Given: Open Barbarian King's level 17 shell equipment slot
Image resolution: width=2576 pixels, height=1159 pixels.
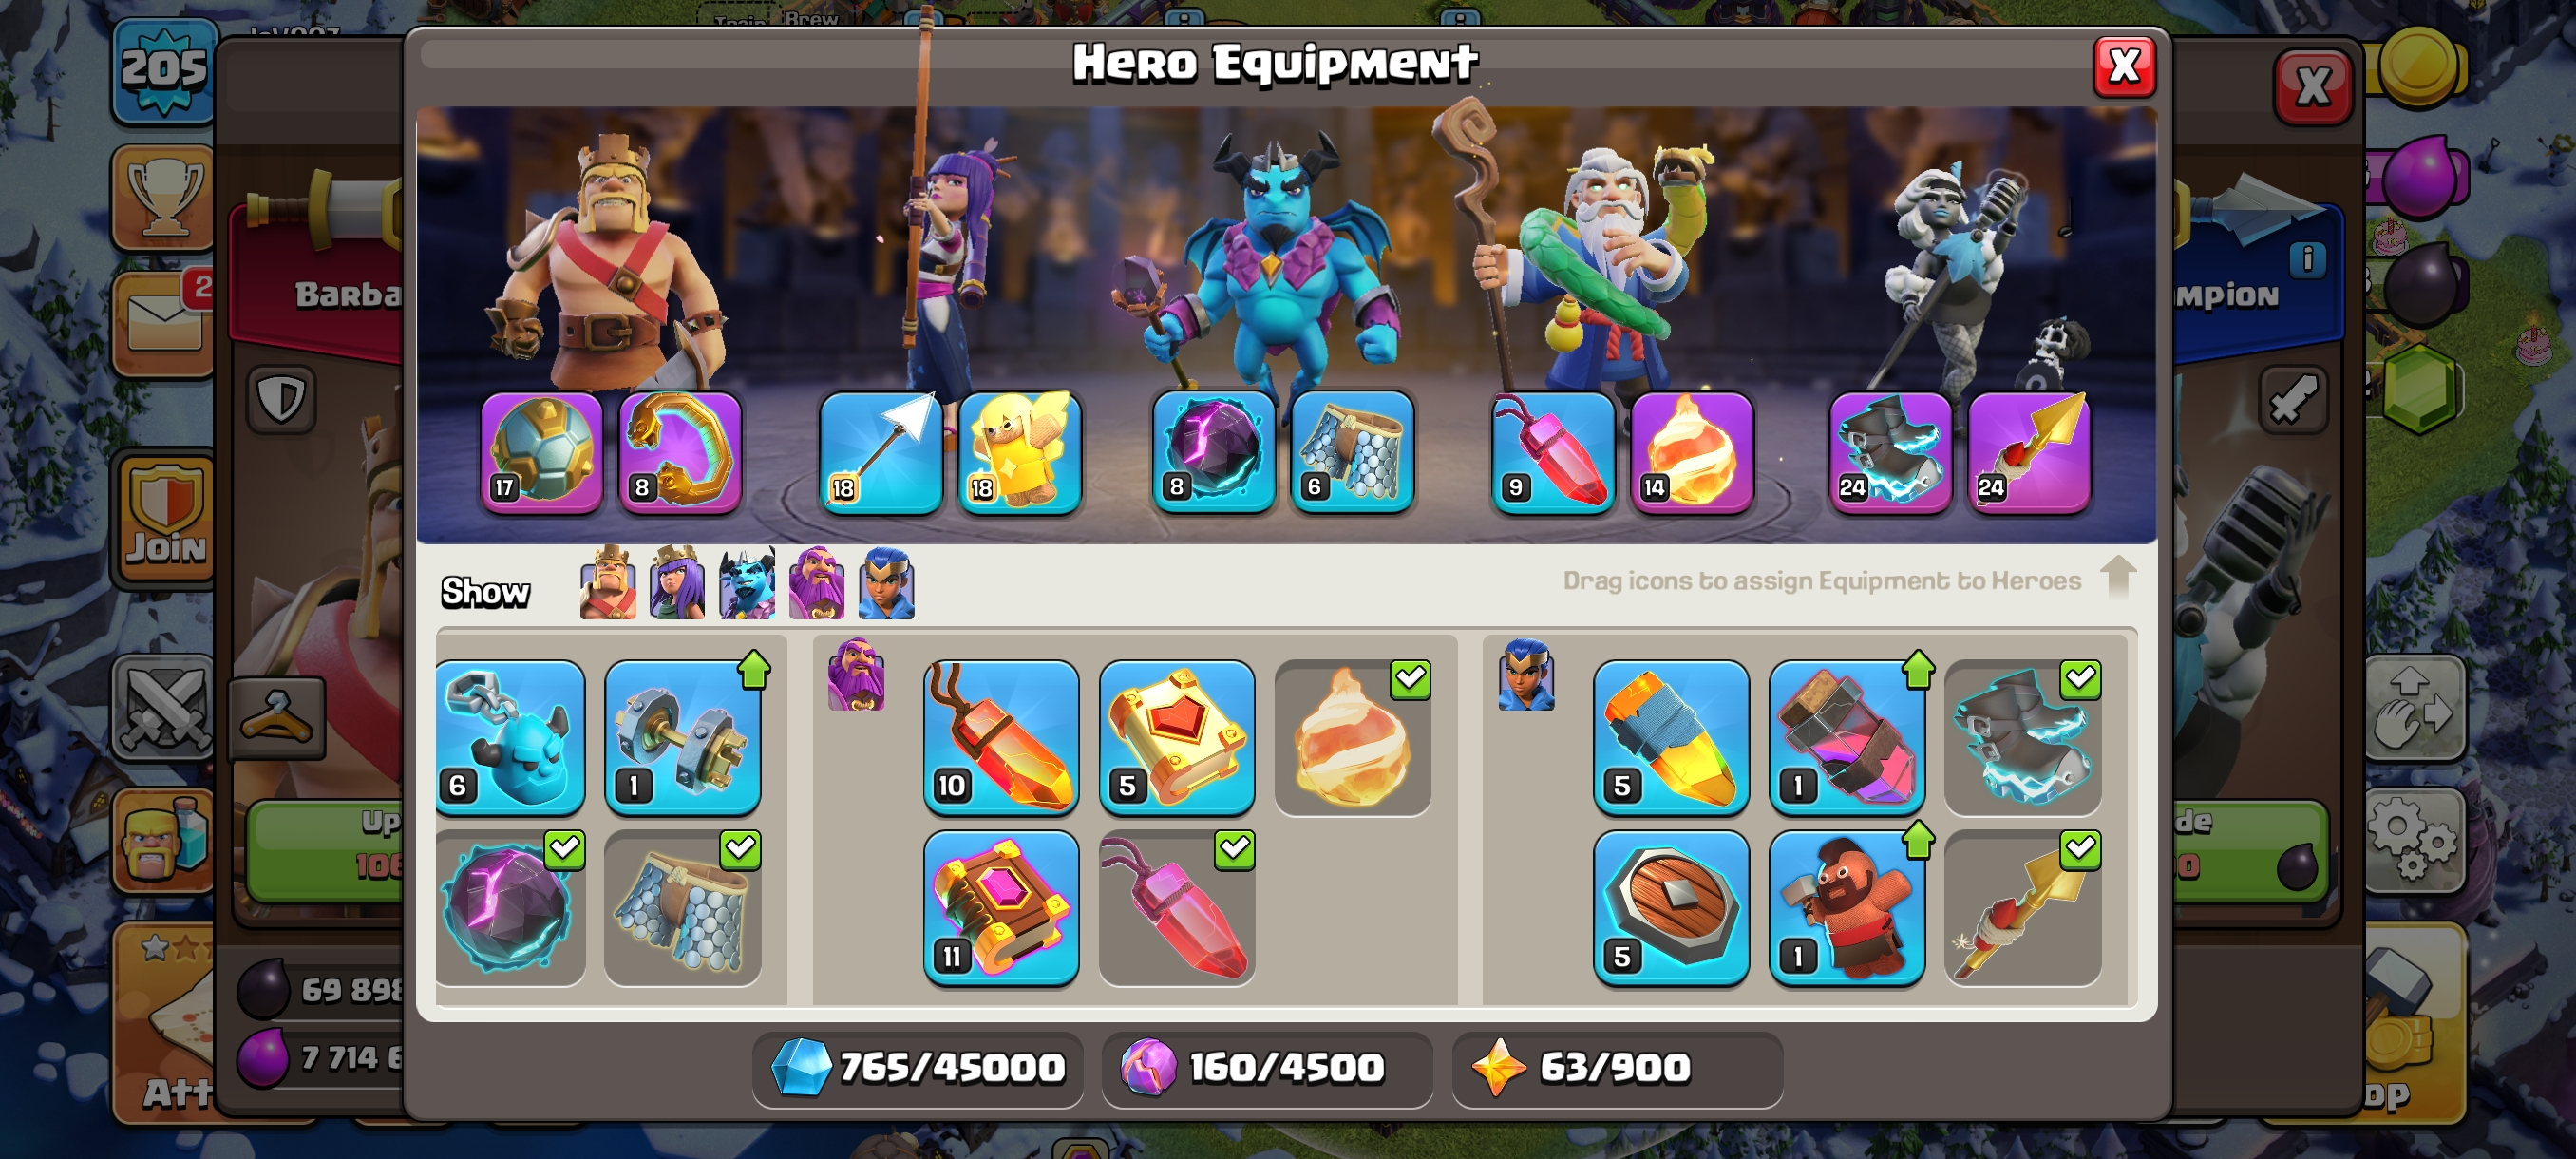Looking at the screenshot, I should pyautogui.click(x=541, y=452).
